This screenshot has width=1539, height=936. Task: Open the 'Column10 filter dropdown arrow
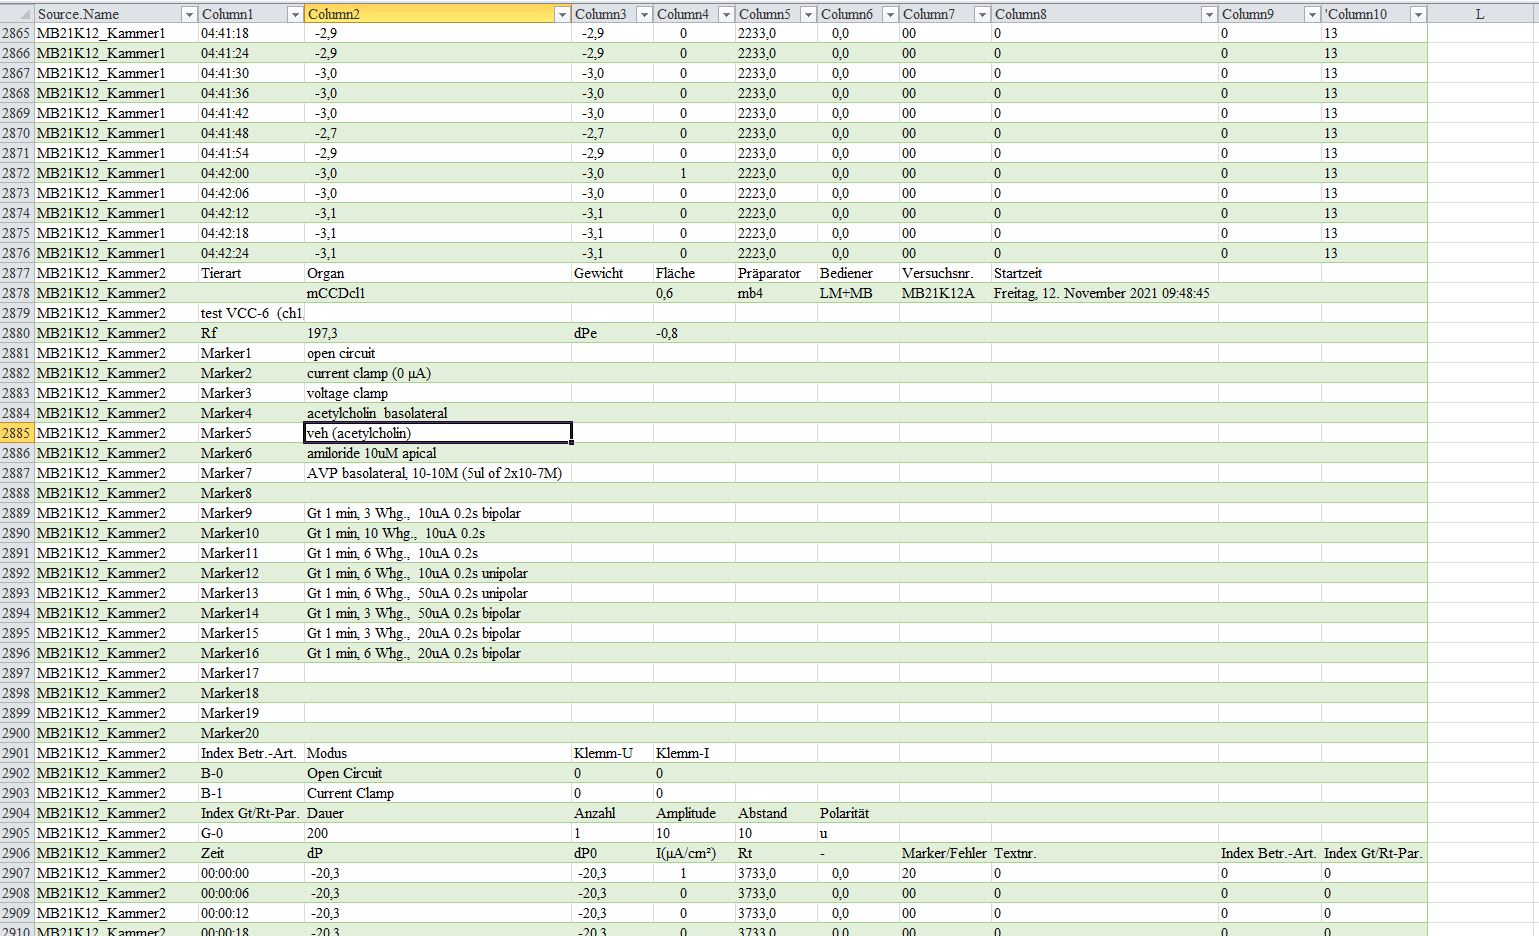pos(1417,14)
